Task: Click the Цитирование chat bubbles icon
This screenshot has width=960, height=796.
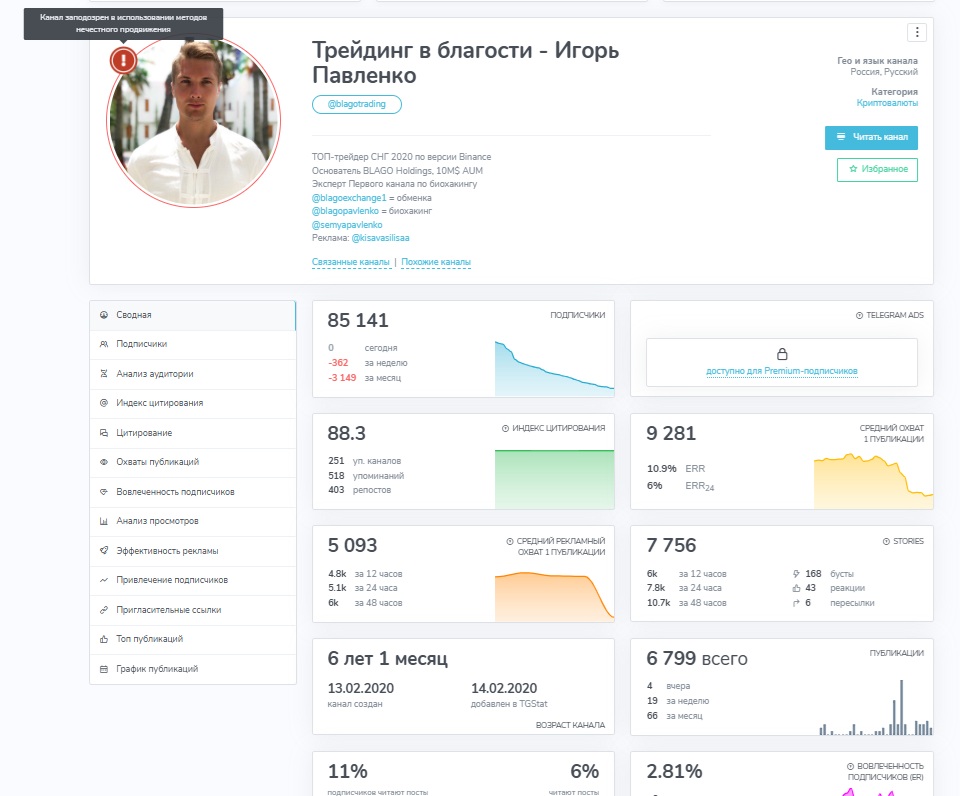Action: point(103,433)
